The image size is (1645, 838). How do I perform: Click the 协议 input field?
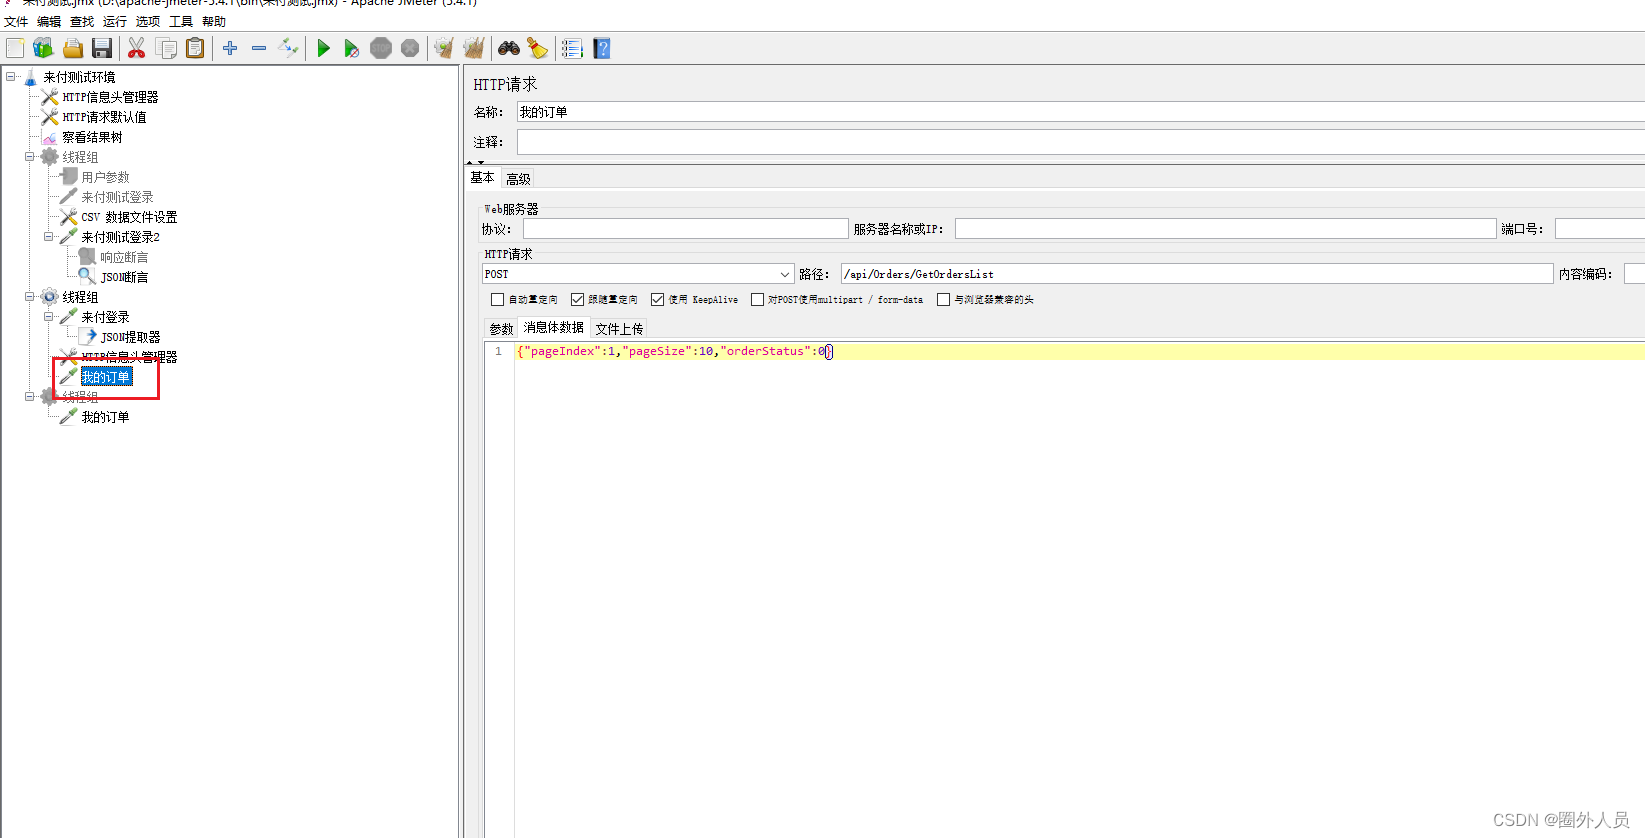coord(685,229)
